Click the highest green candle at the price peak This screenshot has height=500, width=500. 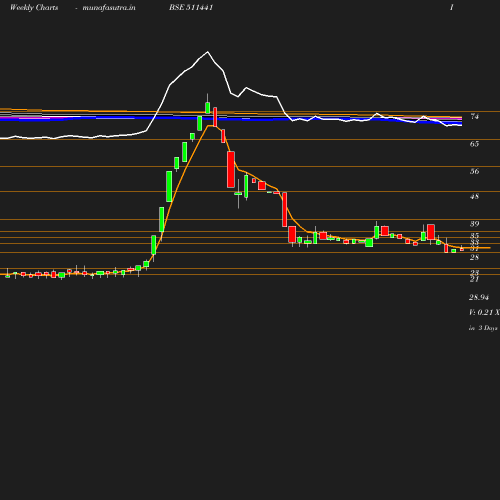(x=208, y=108)
